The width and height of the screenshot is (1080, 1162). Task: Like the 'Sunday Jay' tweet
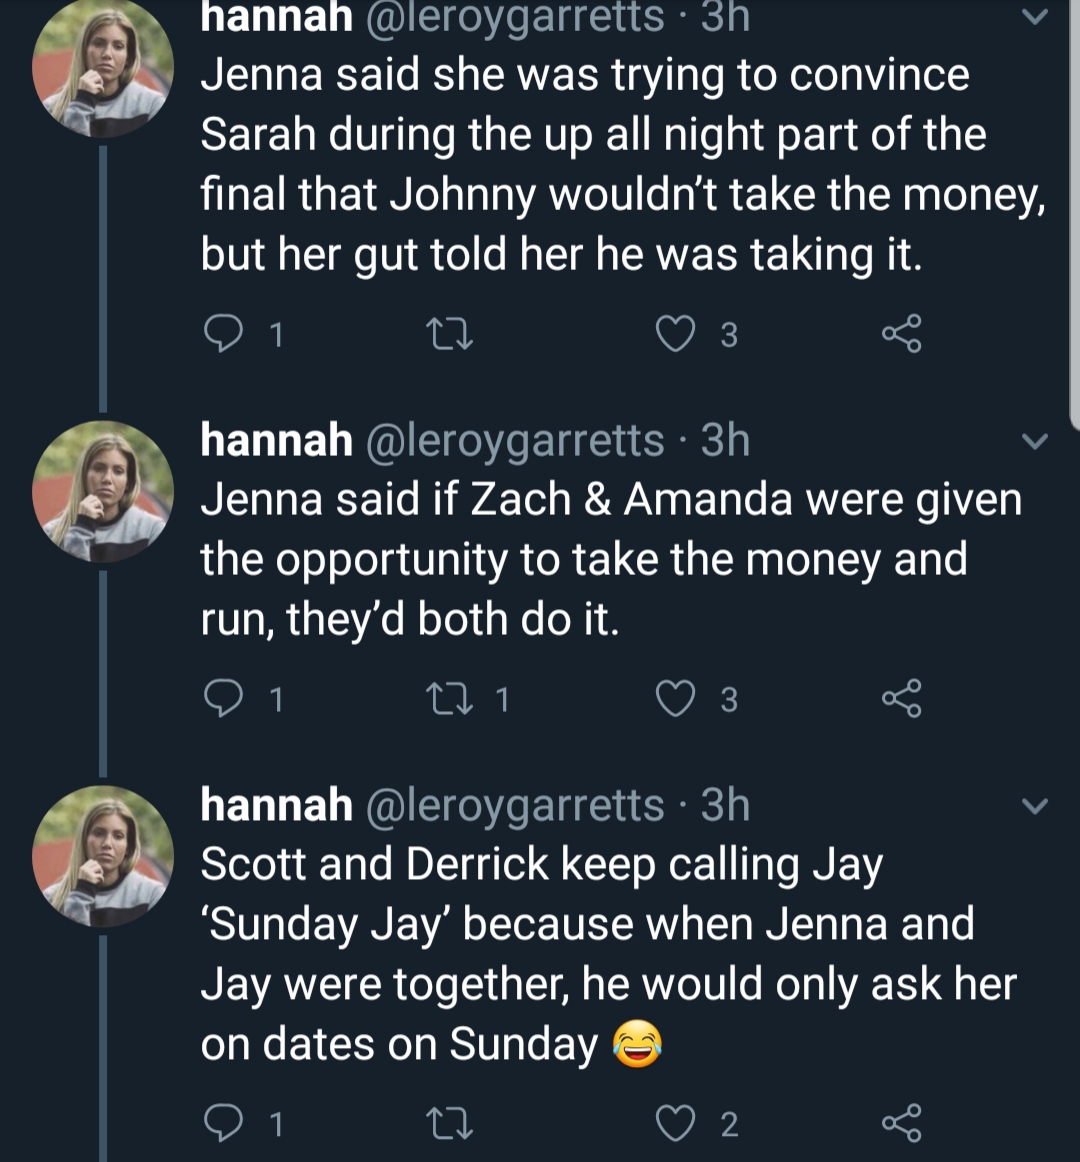(676, 1123)
